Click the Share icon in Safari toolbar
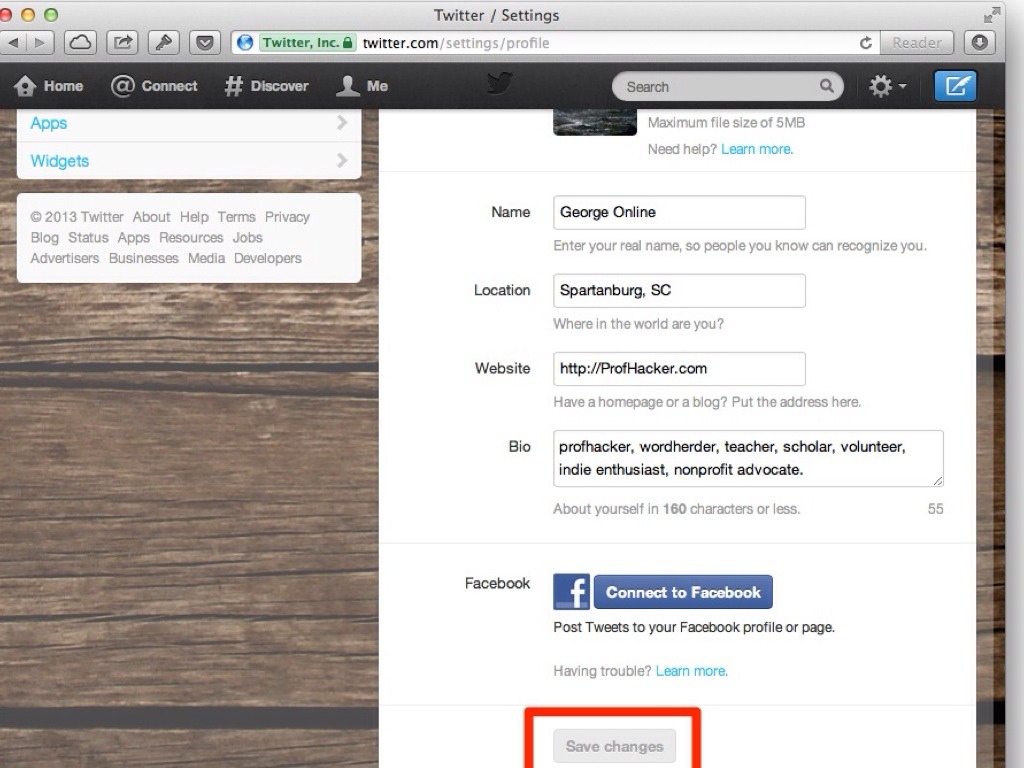 click(122, 43)
